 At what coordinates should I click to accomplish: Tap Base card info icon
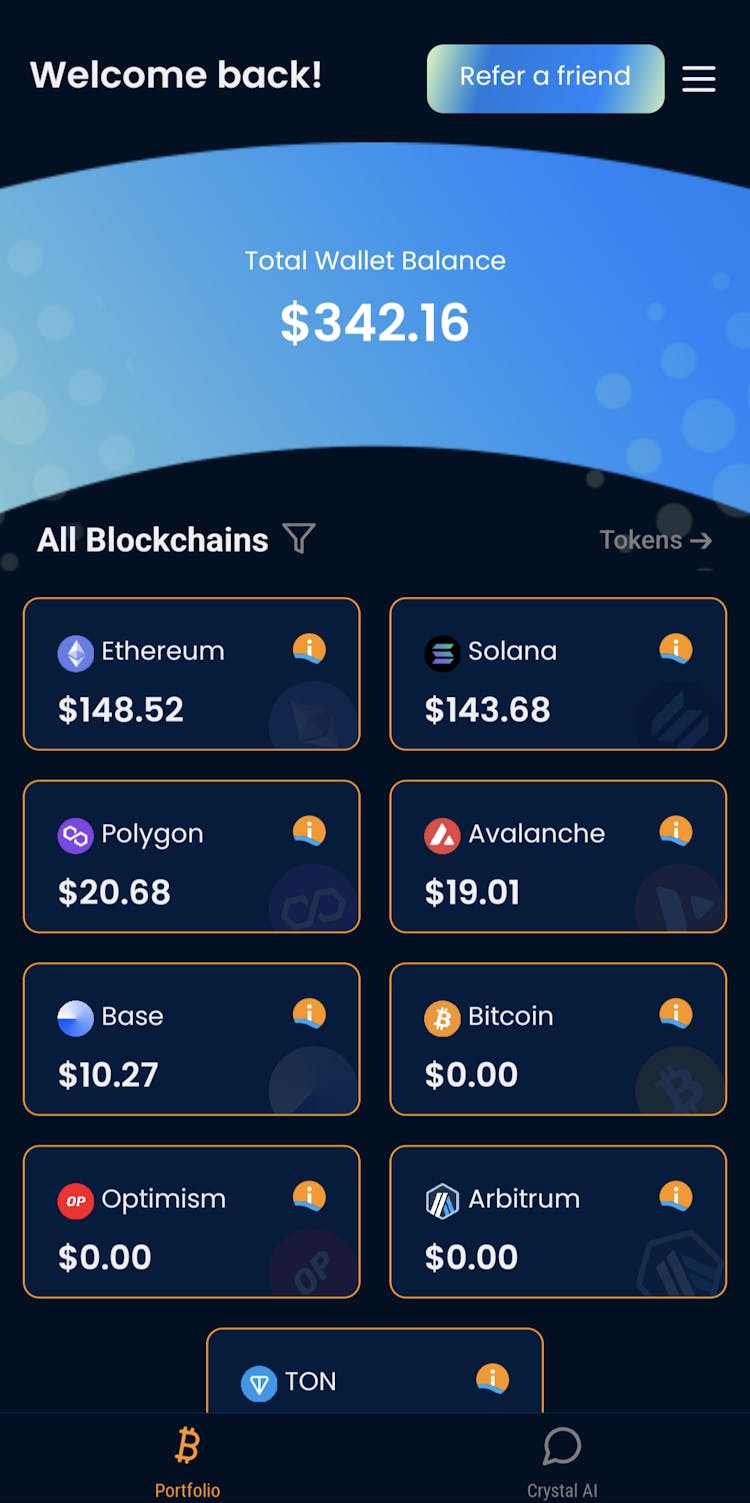[x=309, y=1014]
